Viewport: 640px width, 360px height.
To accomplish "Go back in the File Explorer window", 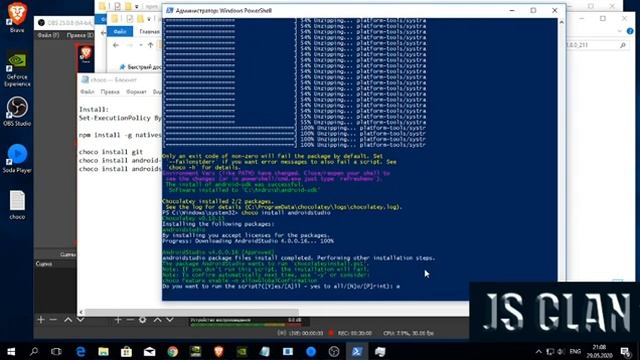I will click(116, 45).
